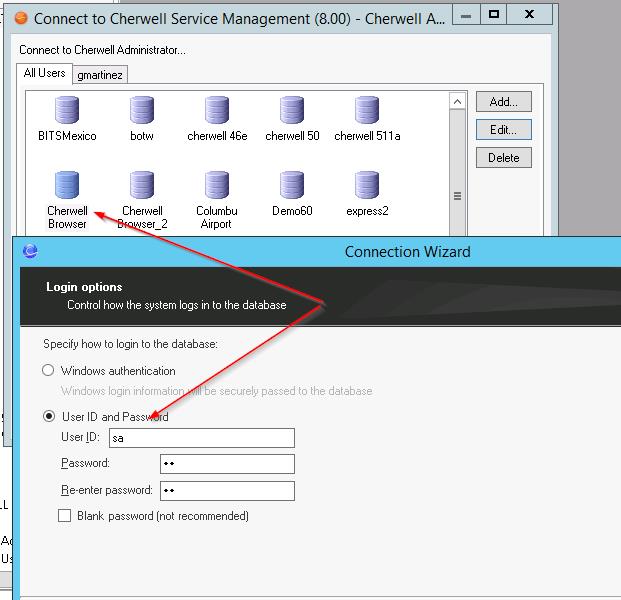Screen dimensions: 621x600
Task: Enable the Blank password checkbox
Action: click(65, 516)
